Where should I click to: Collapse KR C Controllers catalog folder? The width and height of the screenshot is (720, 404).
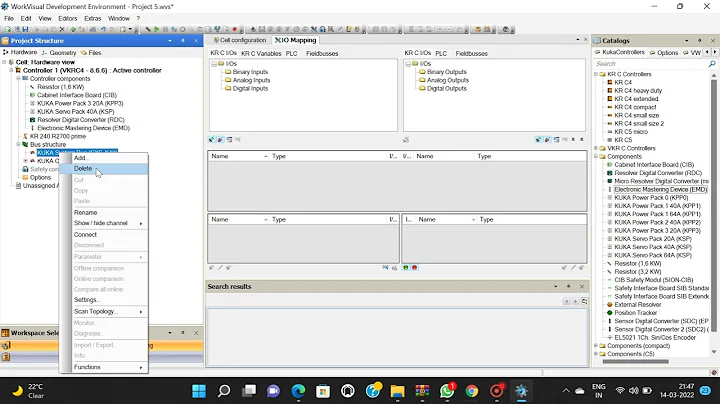pyautogui.click(x=596, y=74)
